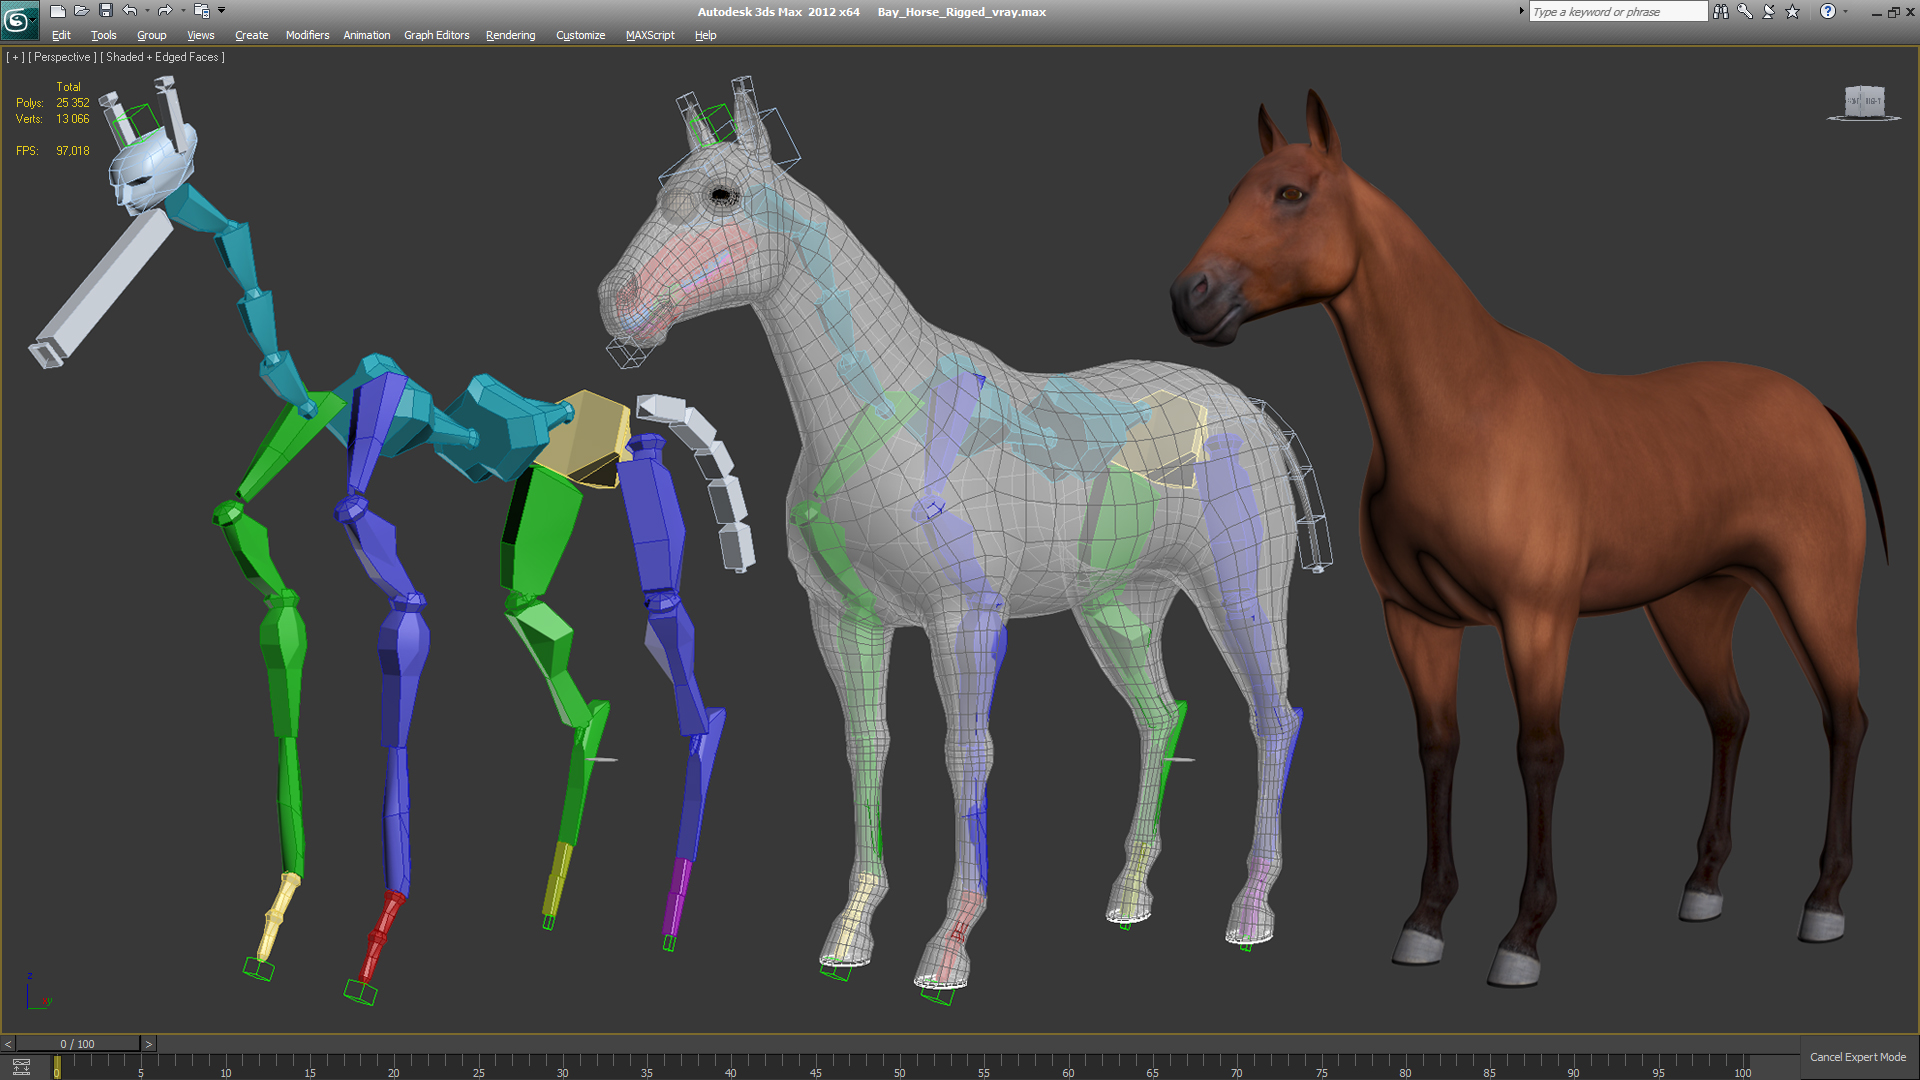Click the Help question mark icon

tap(1828, 11)
